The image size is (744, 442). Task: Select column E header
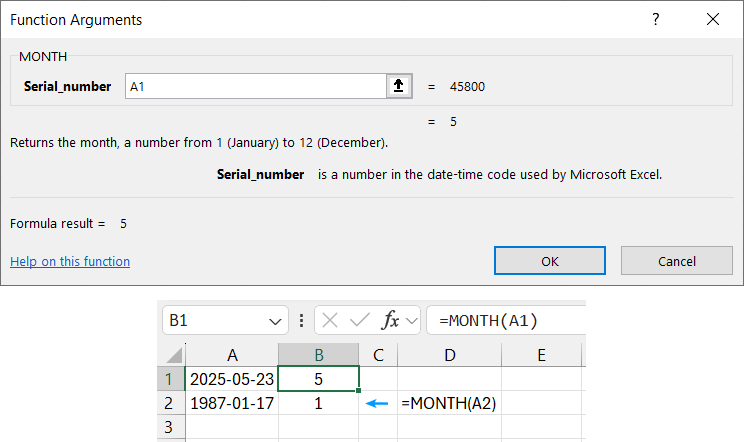[x=541, y=355]
